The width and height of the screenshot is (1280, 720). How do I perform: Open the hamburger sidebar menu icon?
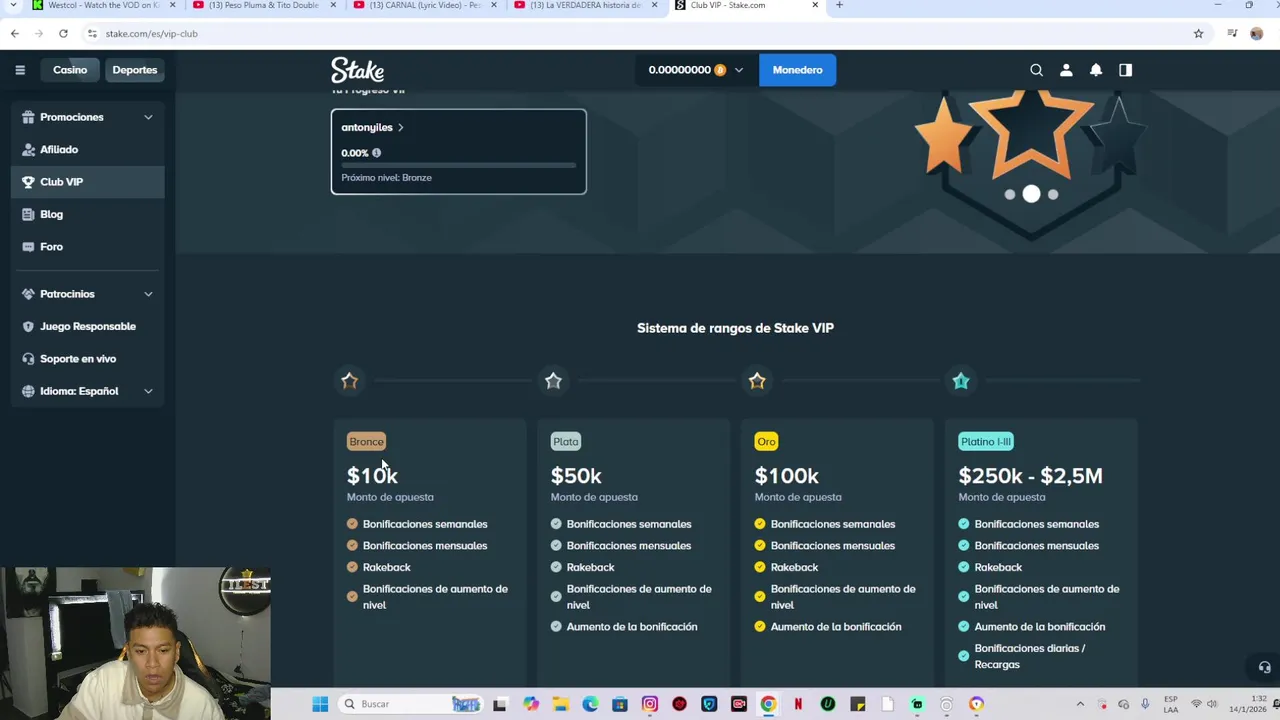click(20, 70)
